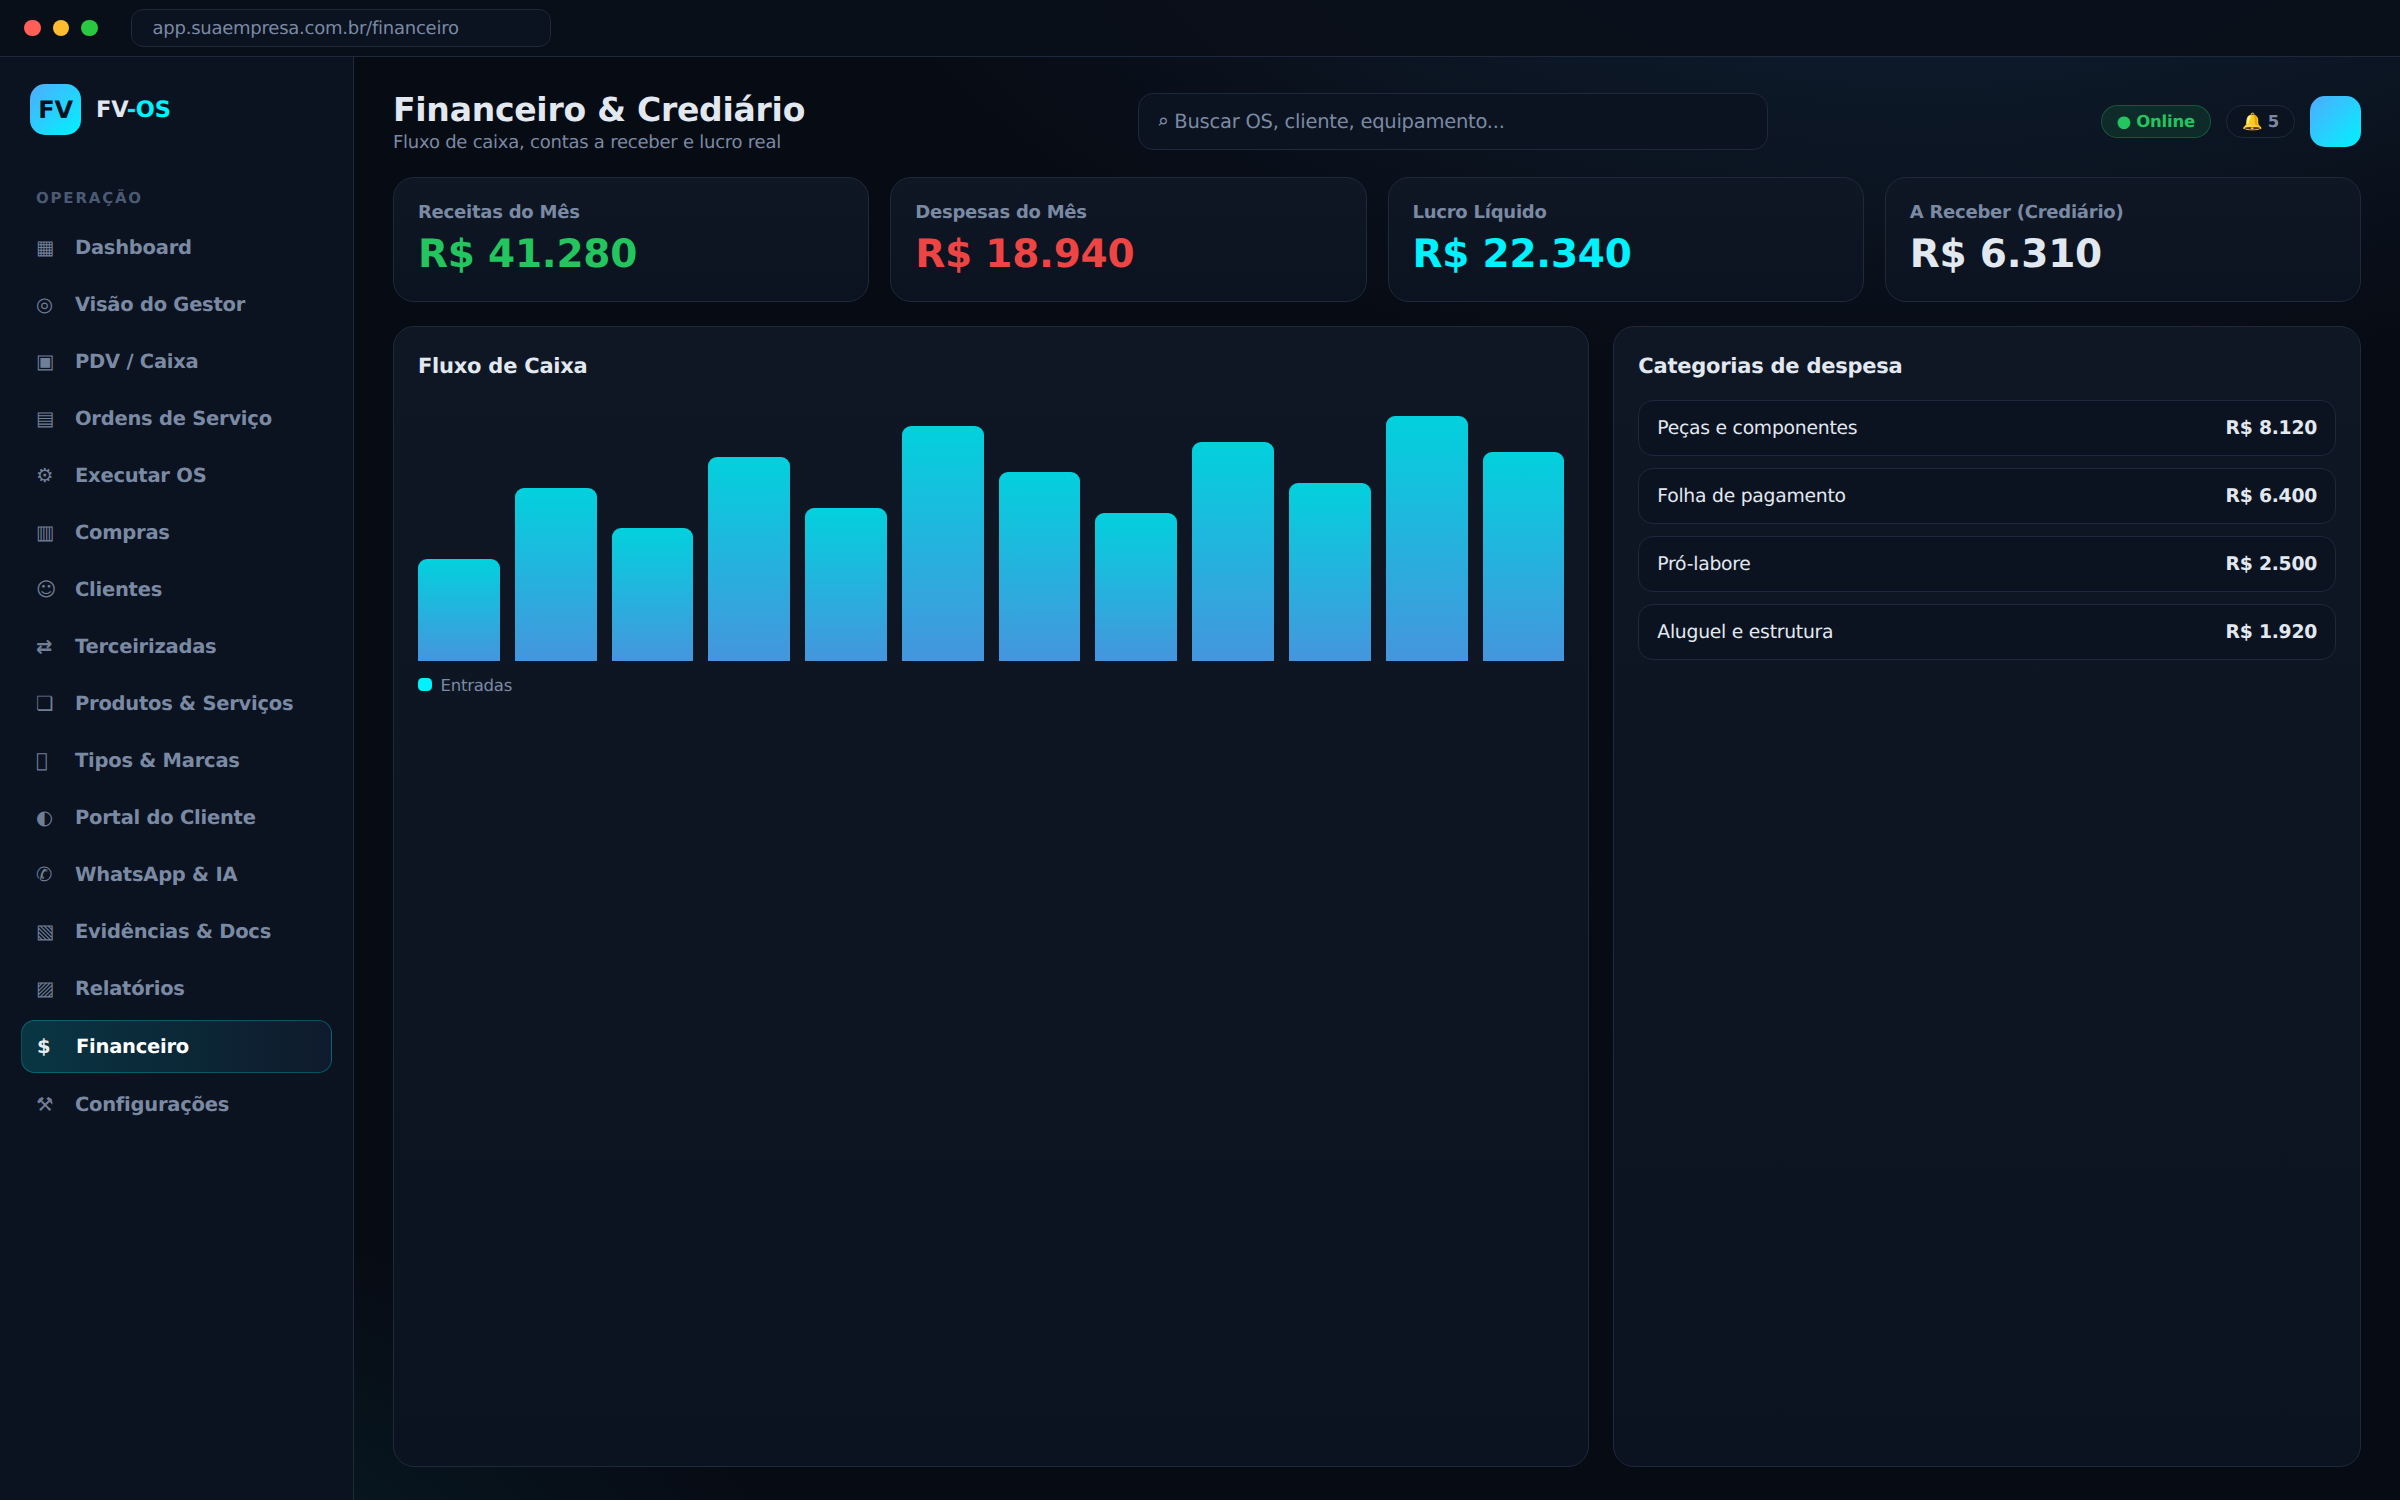Select the Folha de pagamento row
The height and width of the screenshot is (1500, 2400).
1986,496
